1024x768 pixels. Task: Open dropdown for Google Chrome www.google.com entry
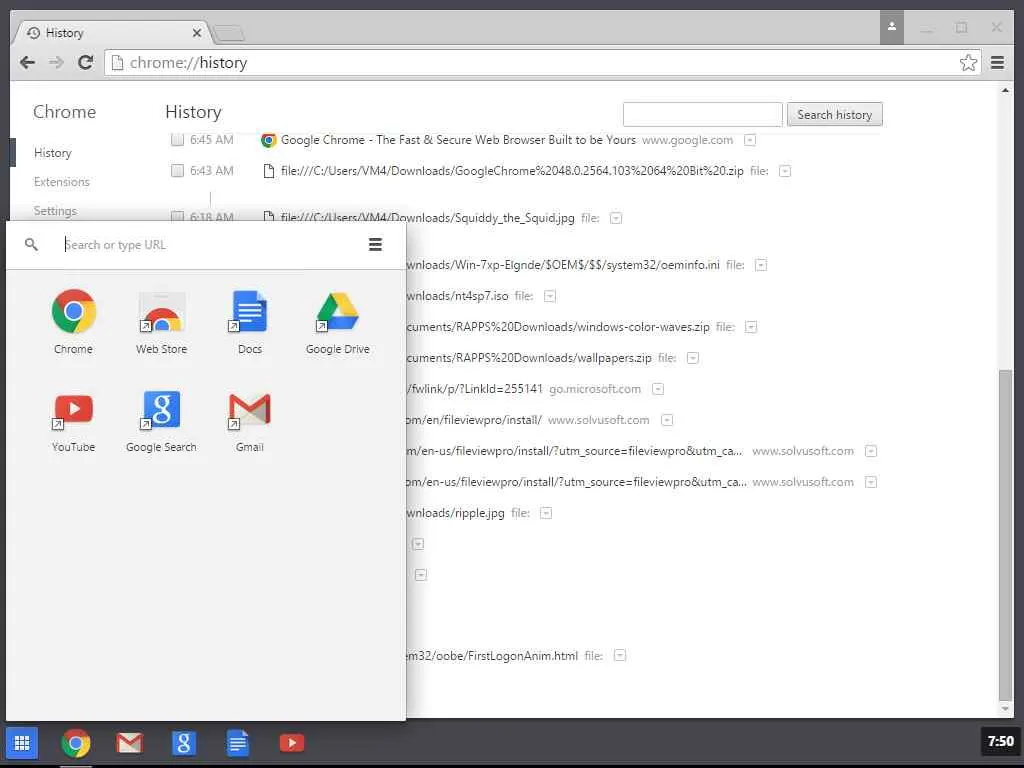(750, 140)
